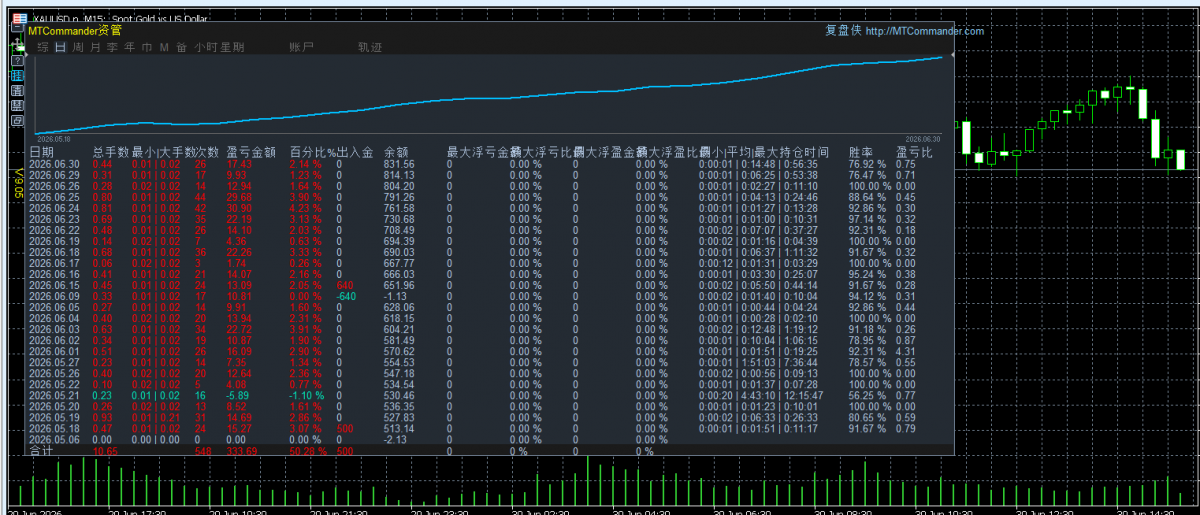
Task: Select the 年 yearly tab
Action: click(x=129, y=47)
